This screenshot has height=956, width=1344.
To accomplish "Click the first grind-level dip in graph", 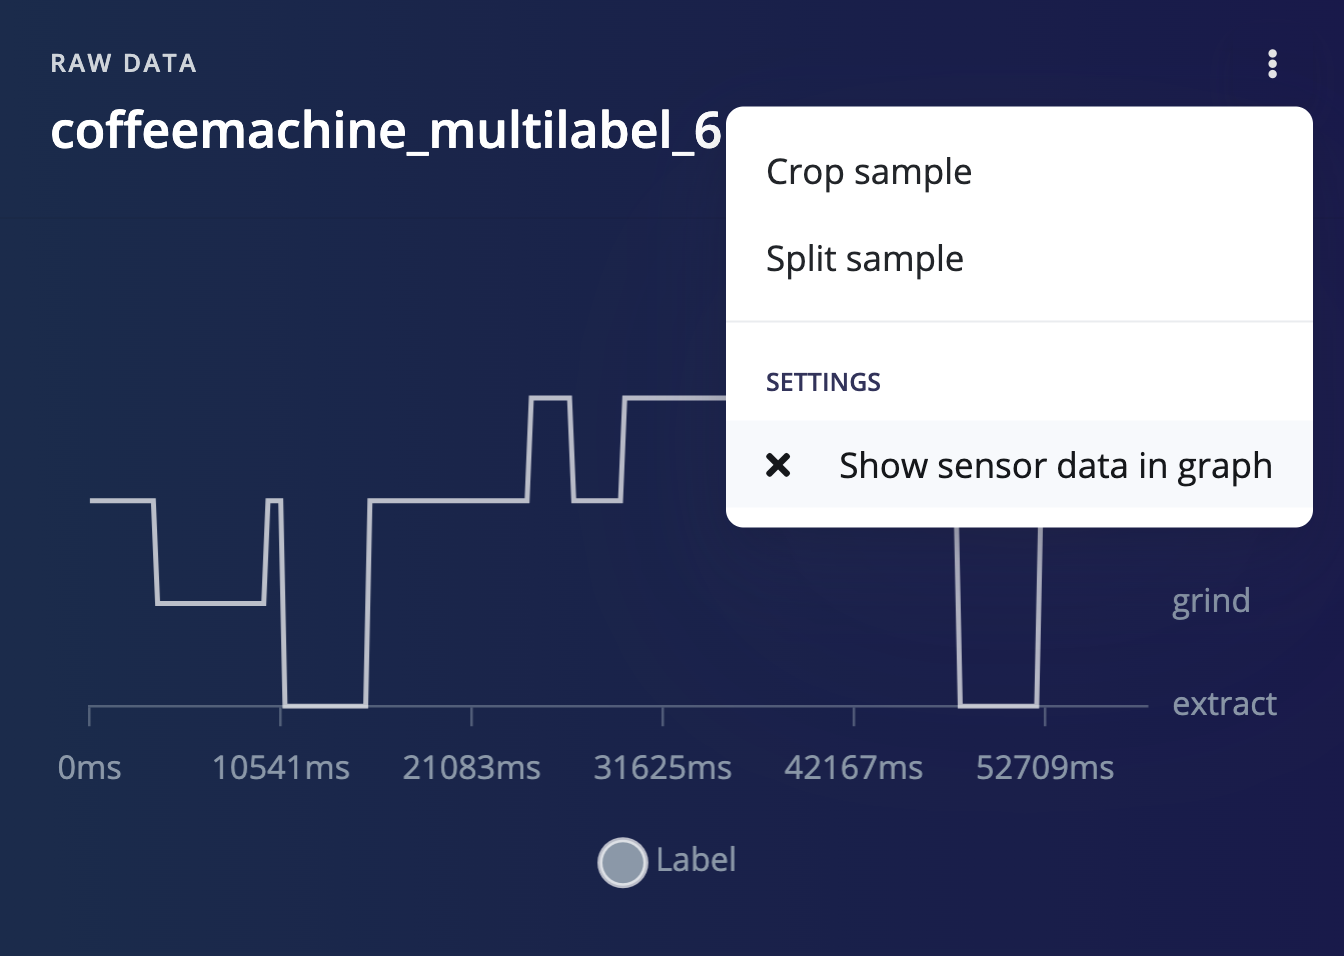I will click(211, 603).
